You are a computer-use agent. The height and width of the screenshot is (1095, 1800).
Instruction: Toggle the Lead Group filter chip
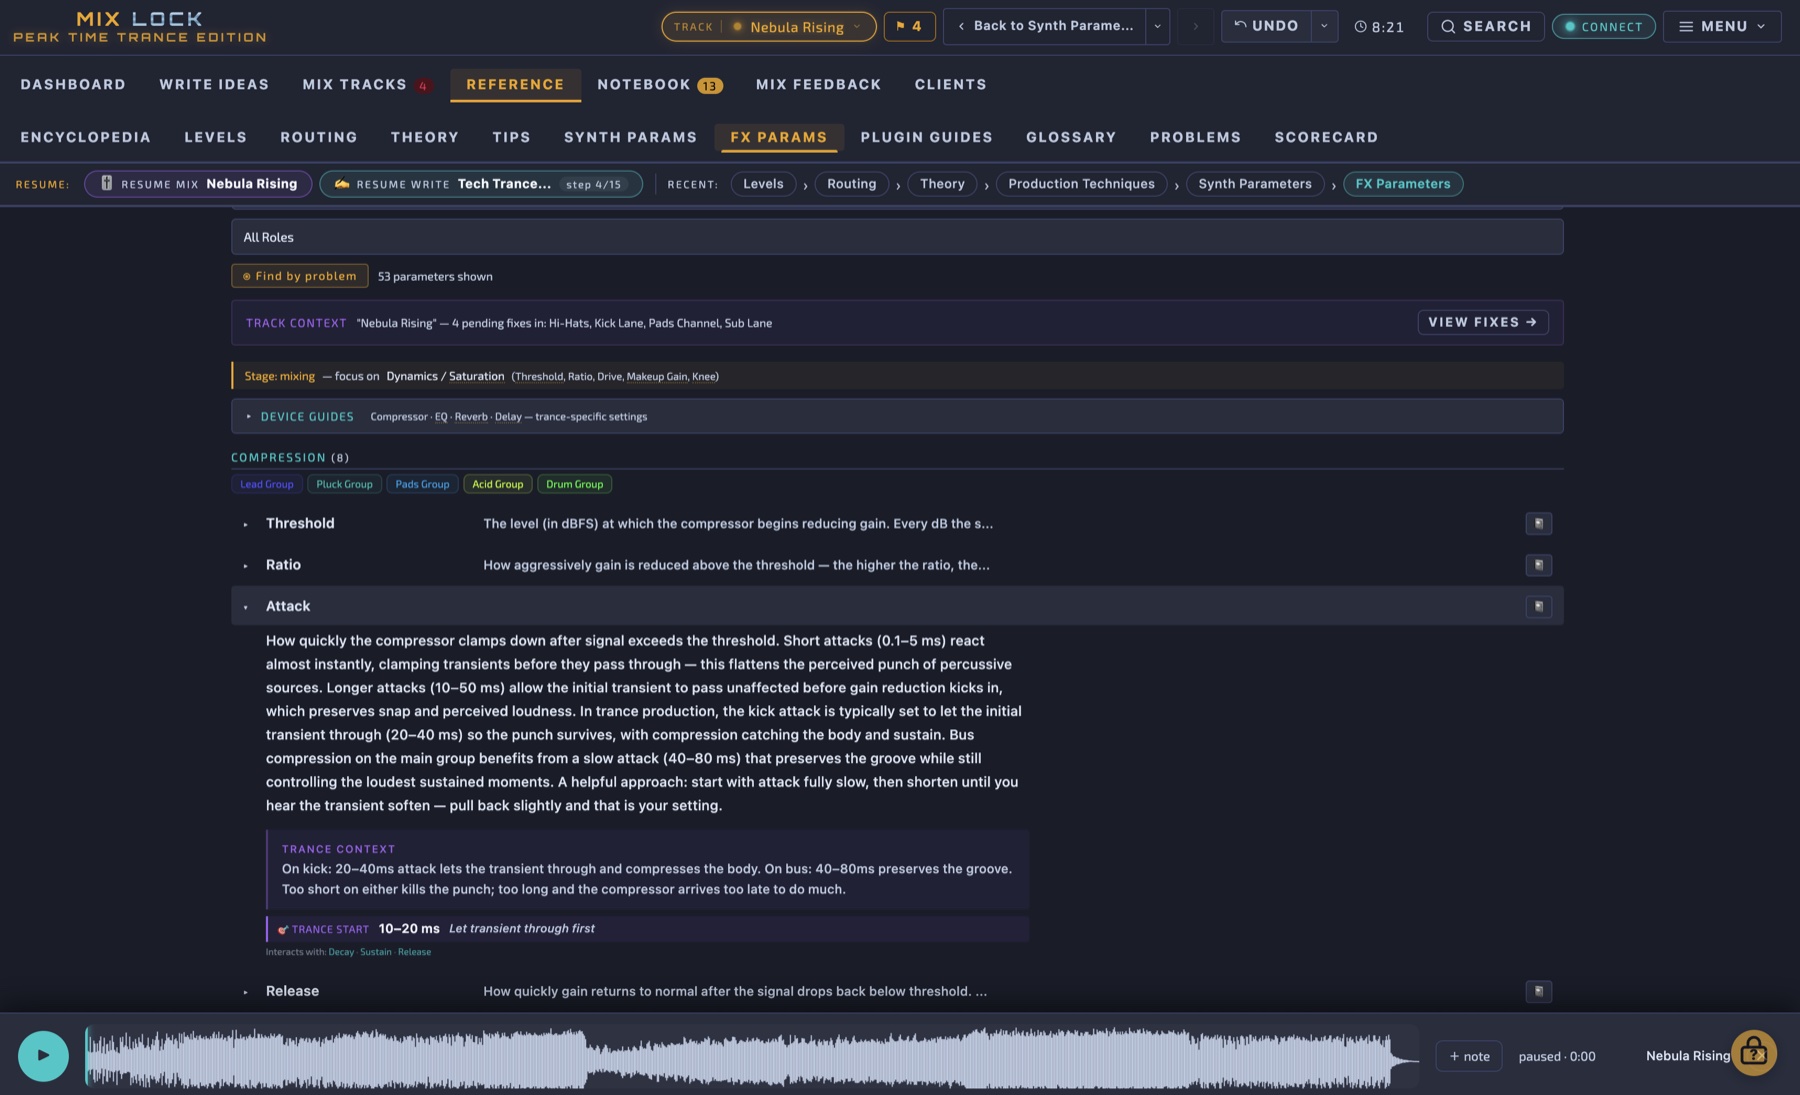267,484
